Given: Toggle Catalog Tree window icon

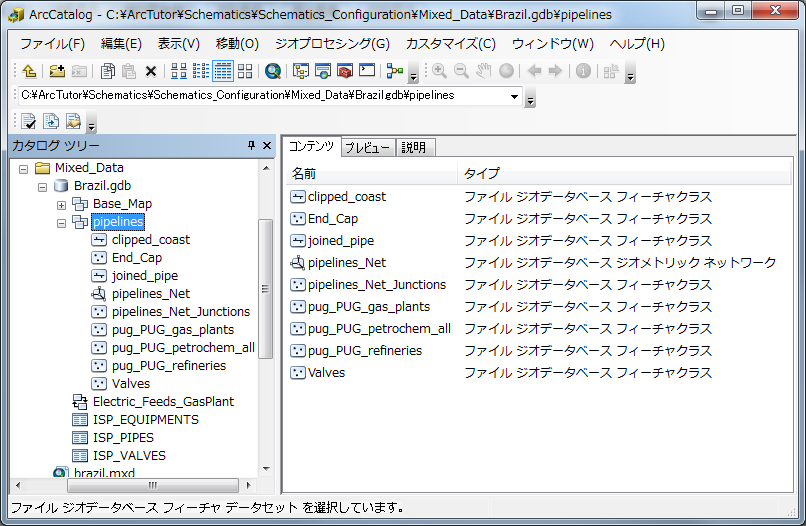Looking at the screenshot, I should point(300,71).
